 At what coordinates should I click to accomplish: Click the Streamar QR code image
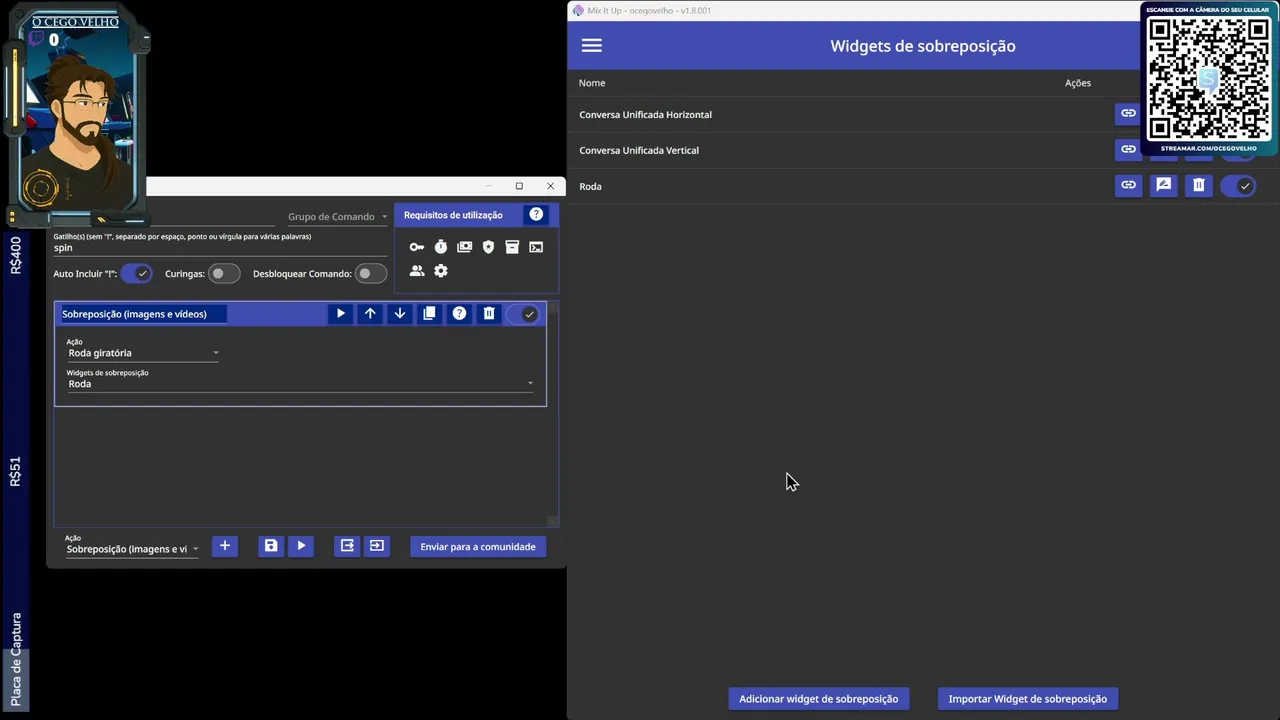(x=1208, y=79)
